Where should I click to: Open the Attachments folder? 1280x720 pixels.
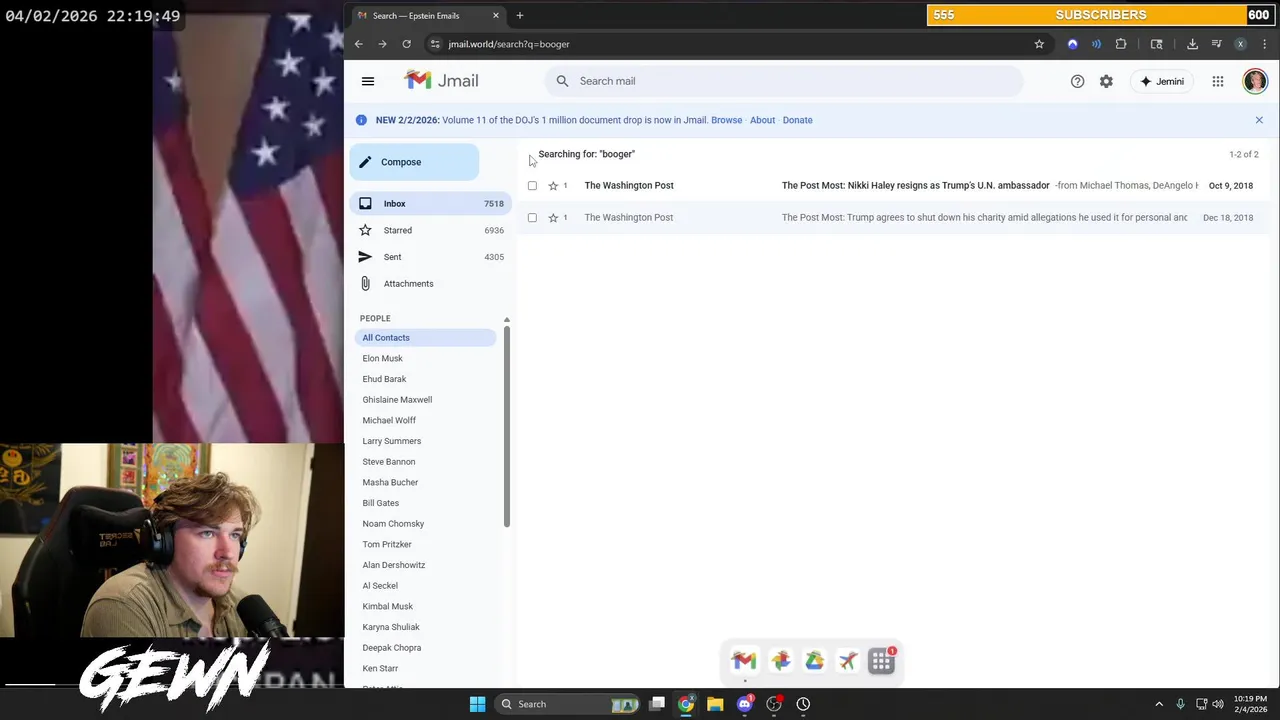(431, 284)
